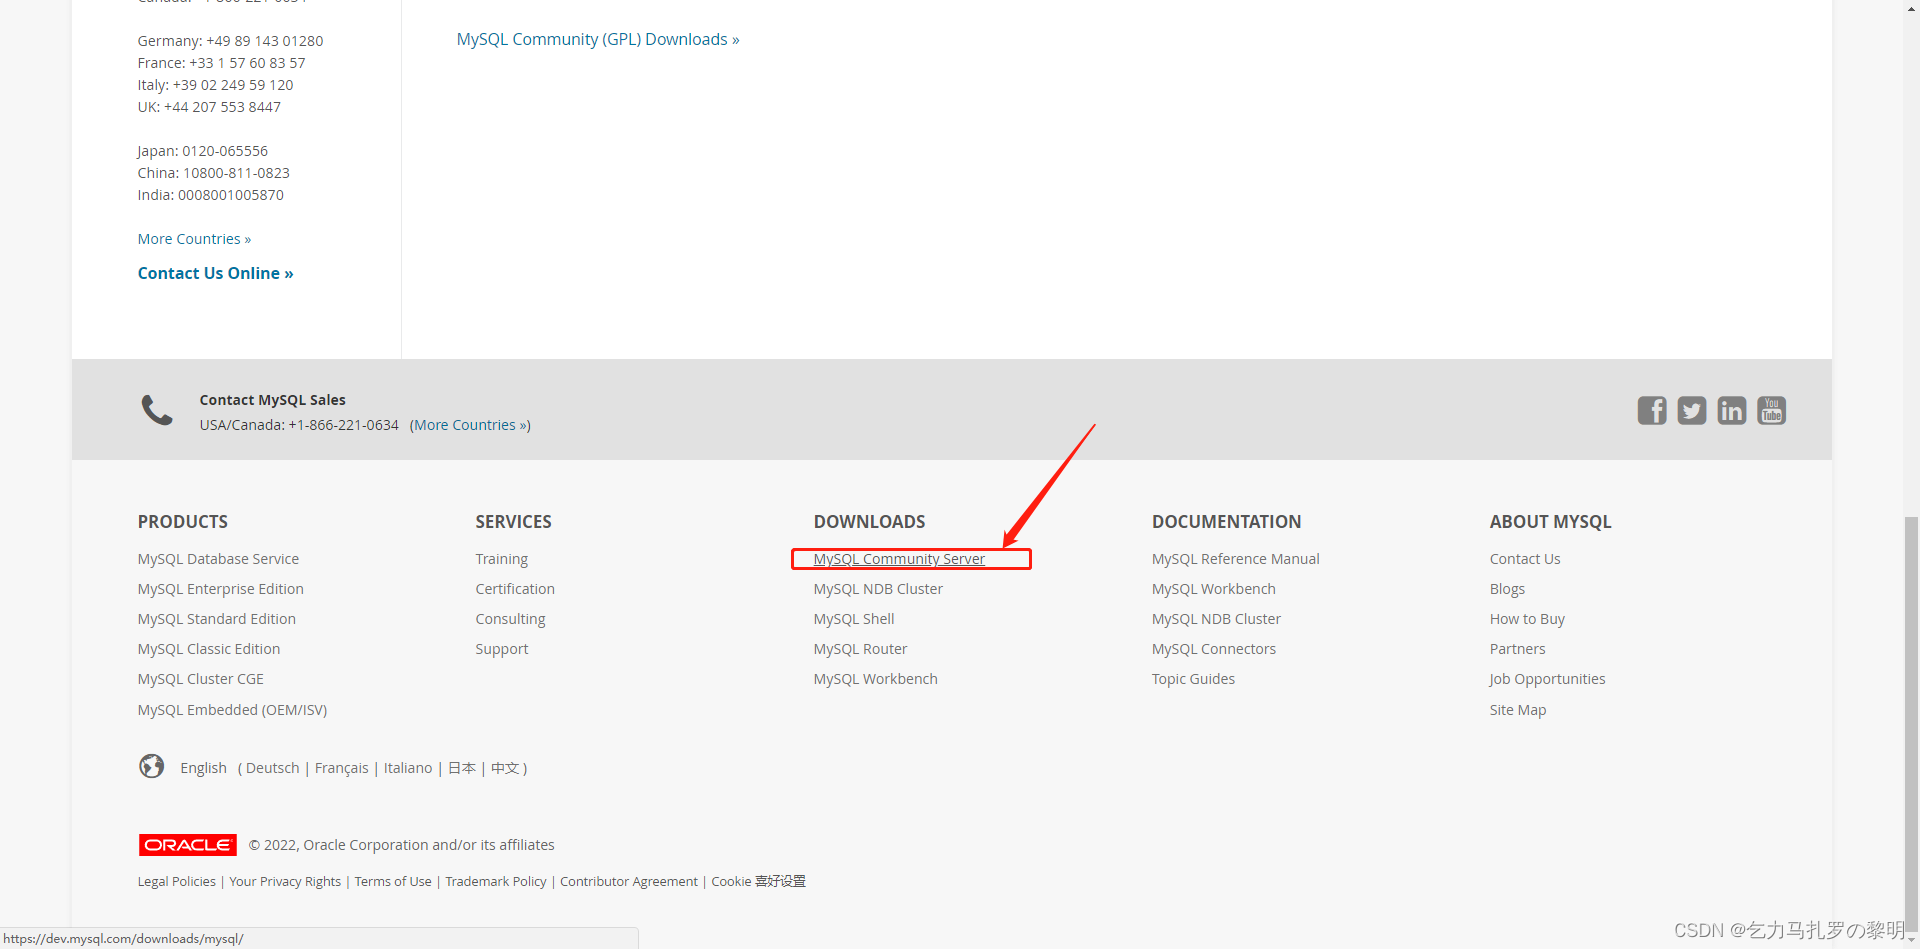Click Contact Us under About MySQL

(x=1525, y=559)
